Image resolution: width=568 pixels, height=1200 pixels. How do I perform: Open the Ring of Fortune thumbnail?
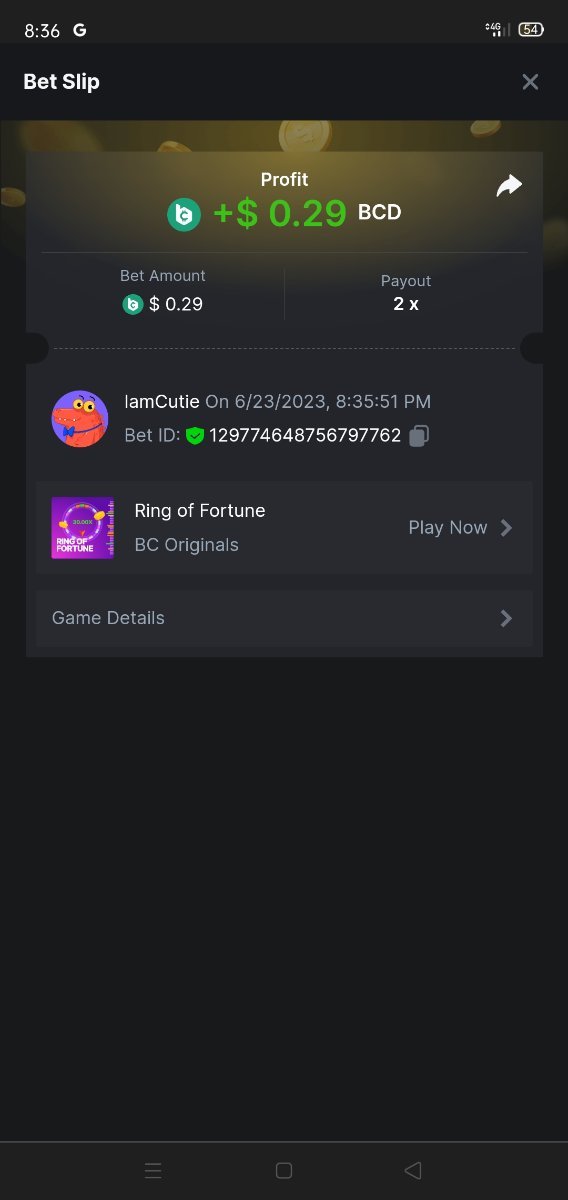tap(83, 528)
